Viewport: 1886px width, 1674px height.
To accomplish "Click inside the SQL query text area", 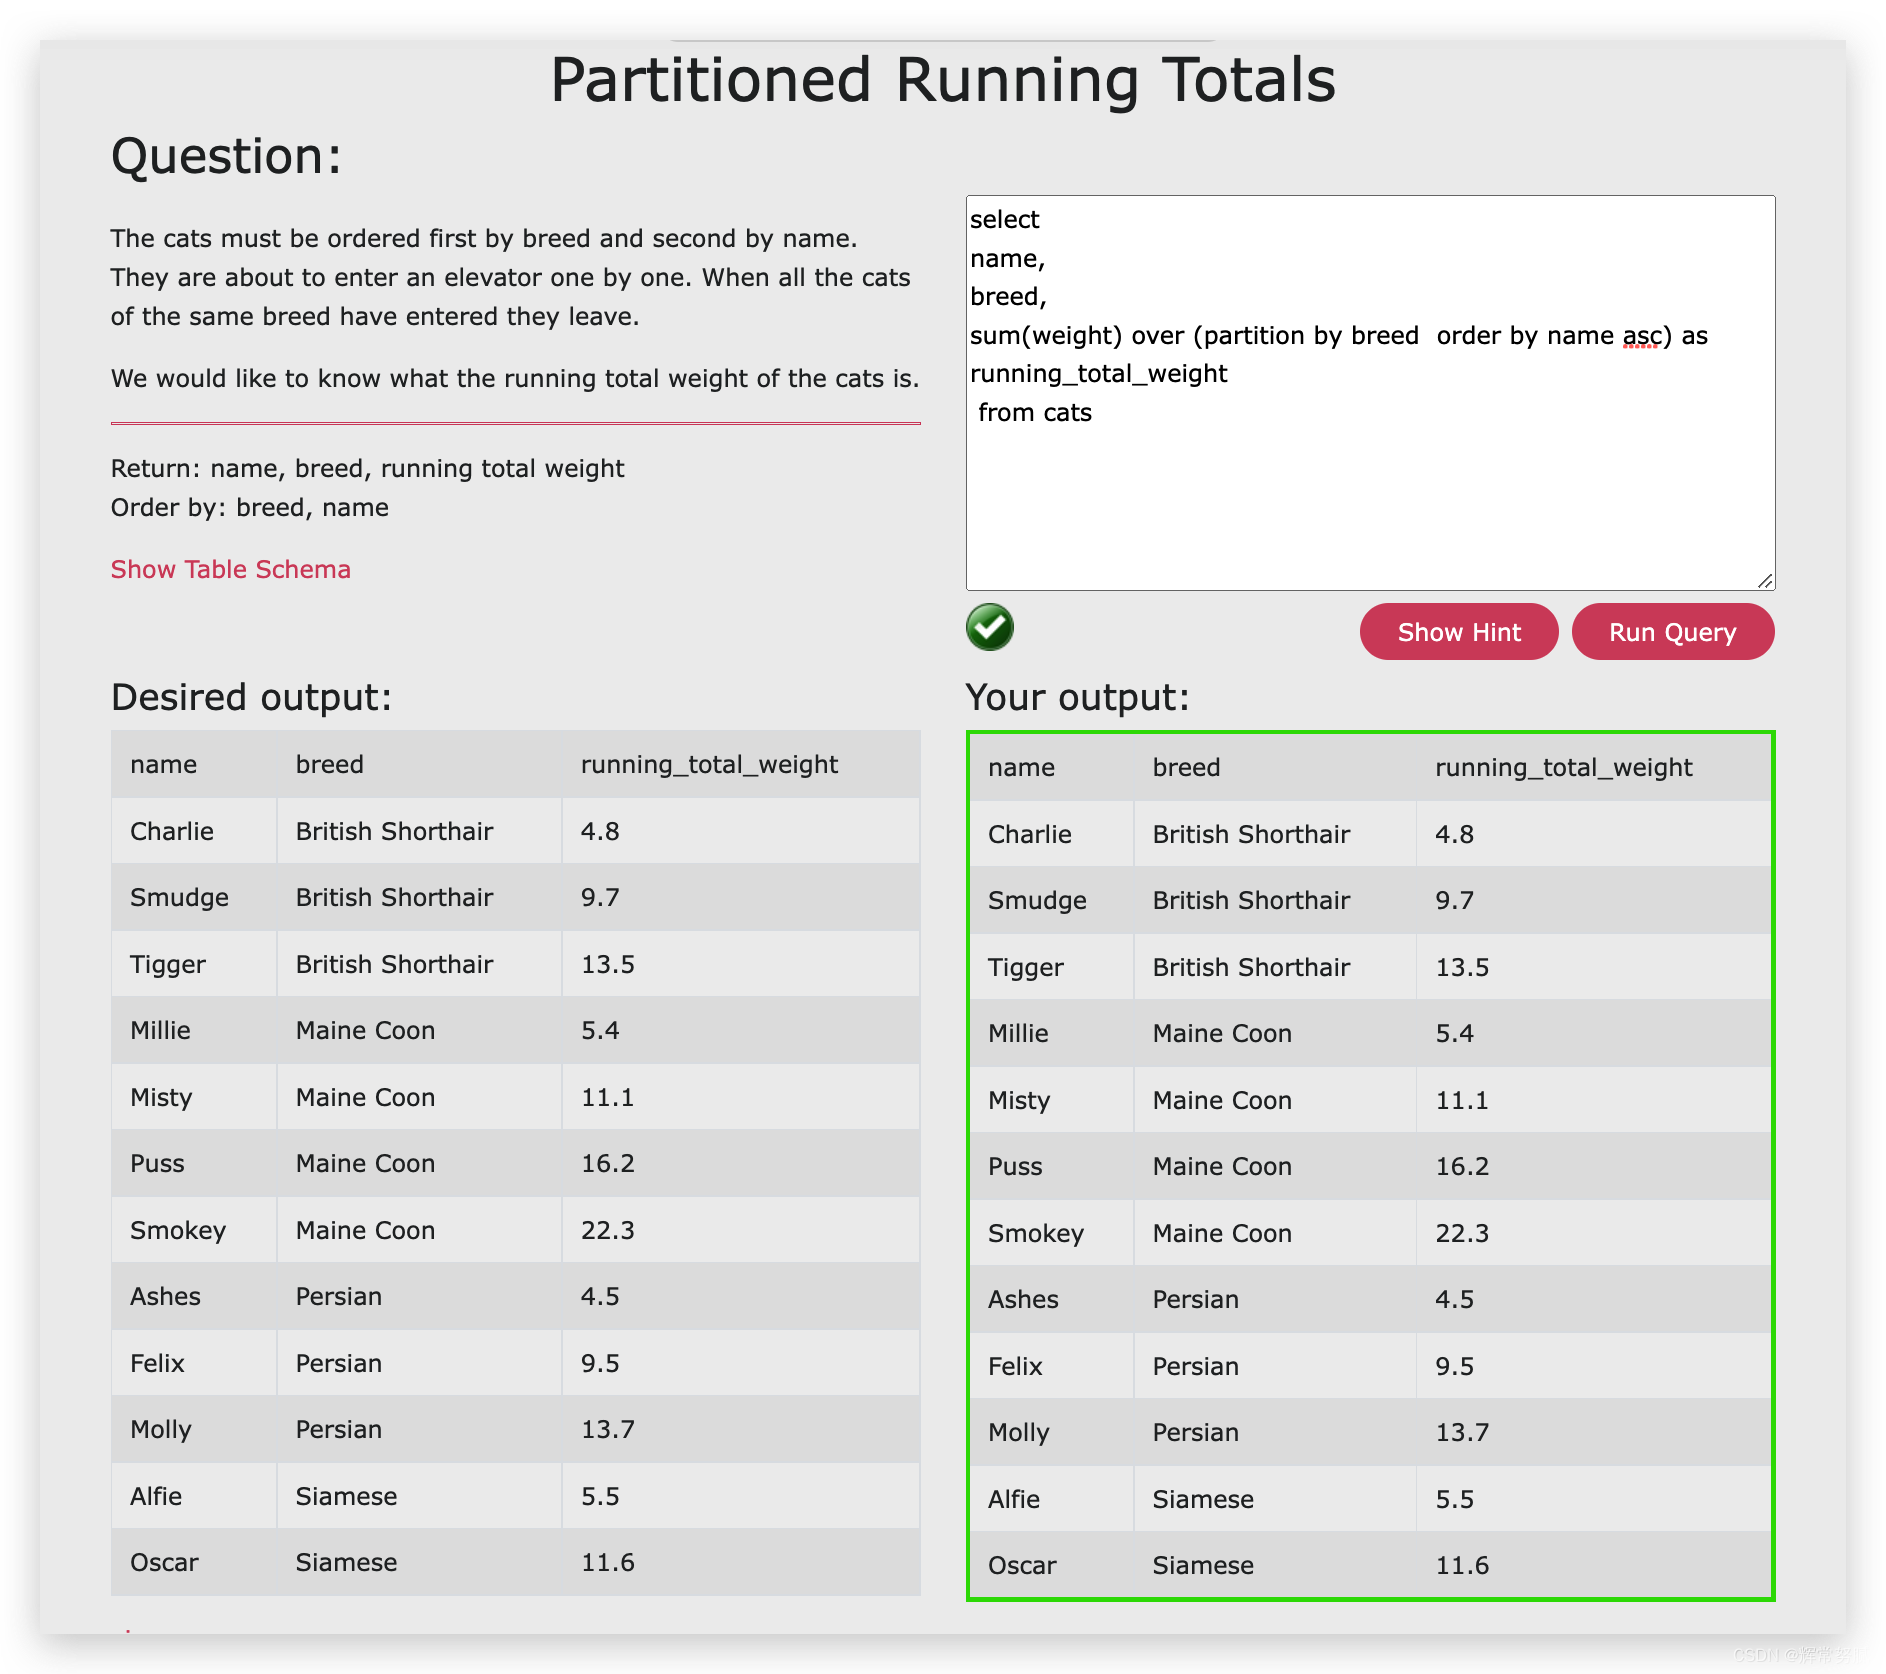I will (1370, 392).
